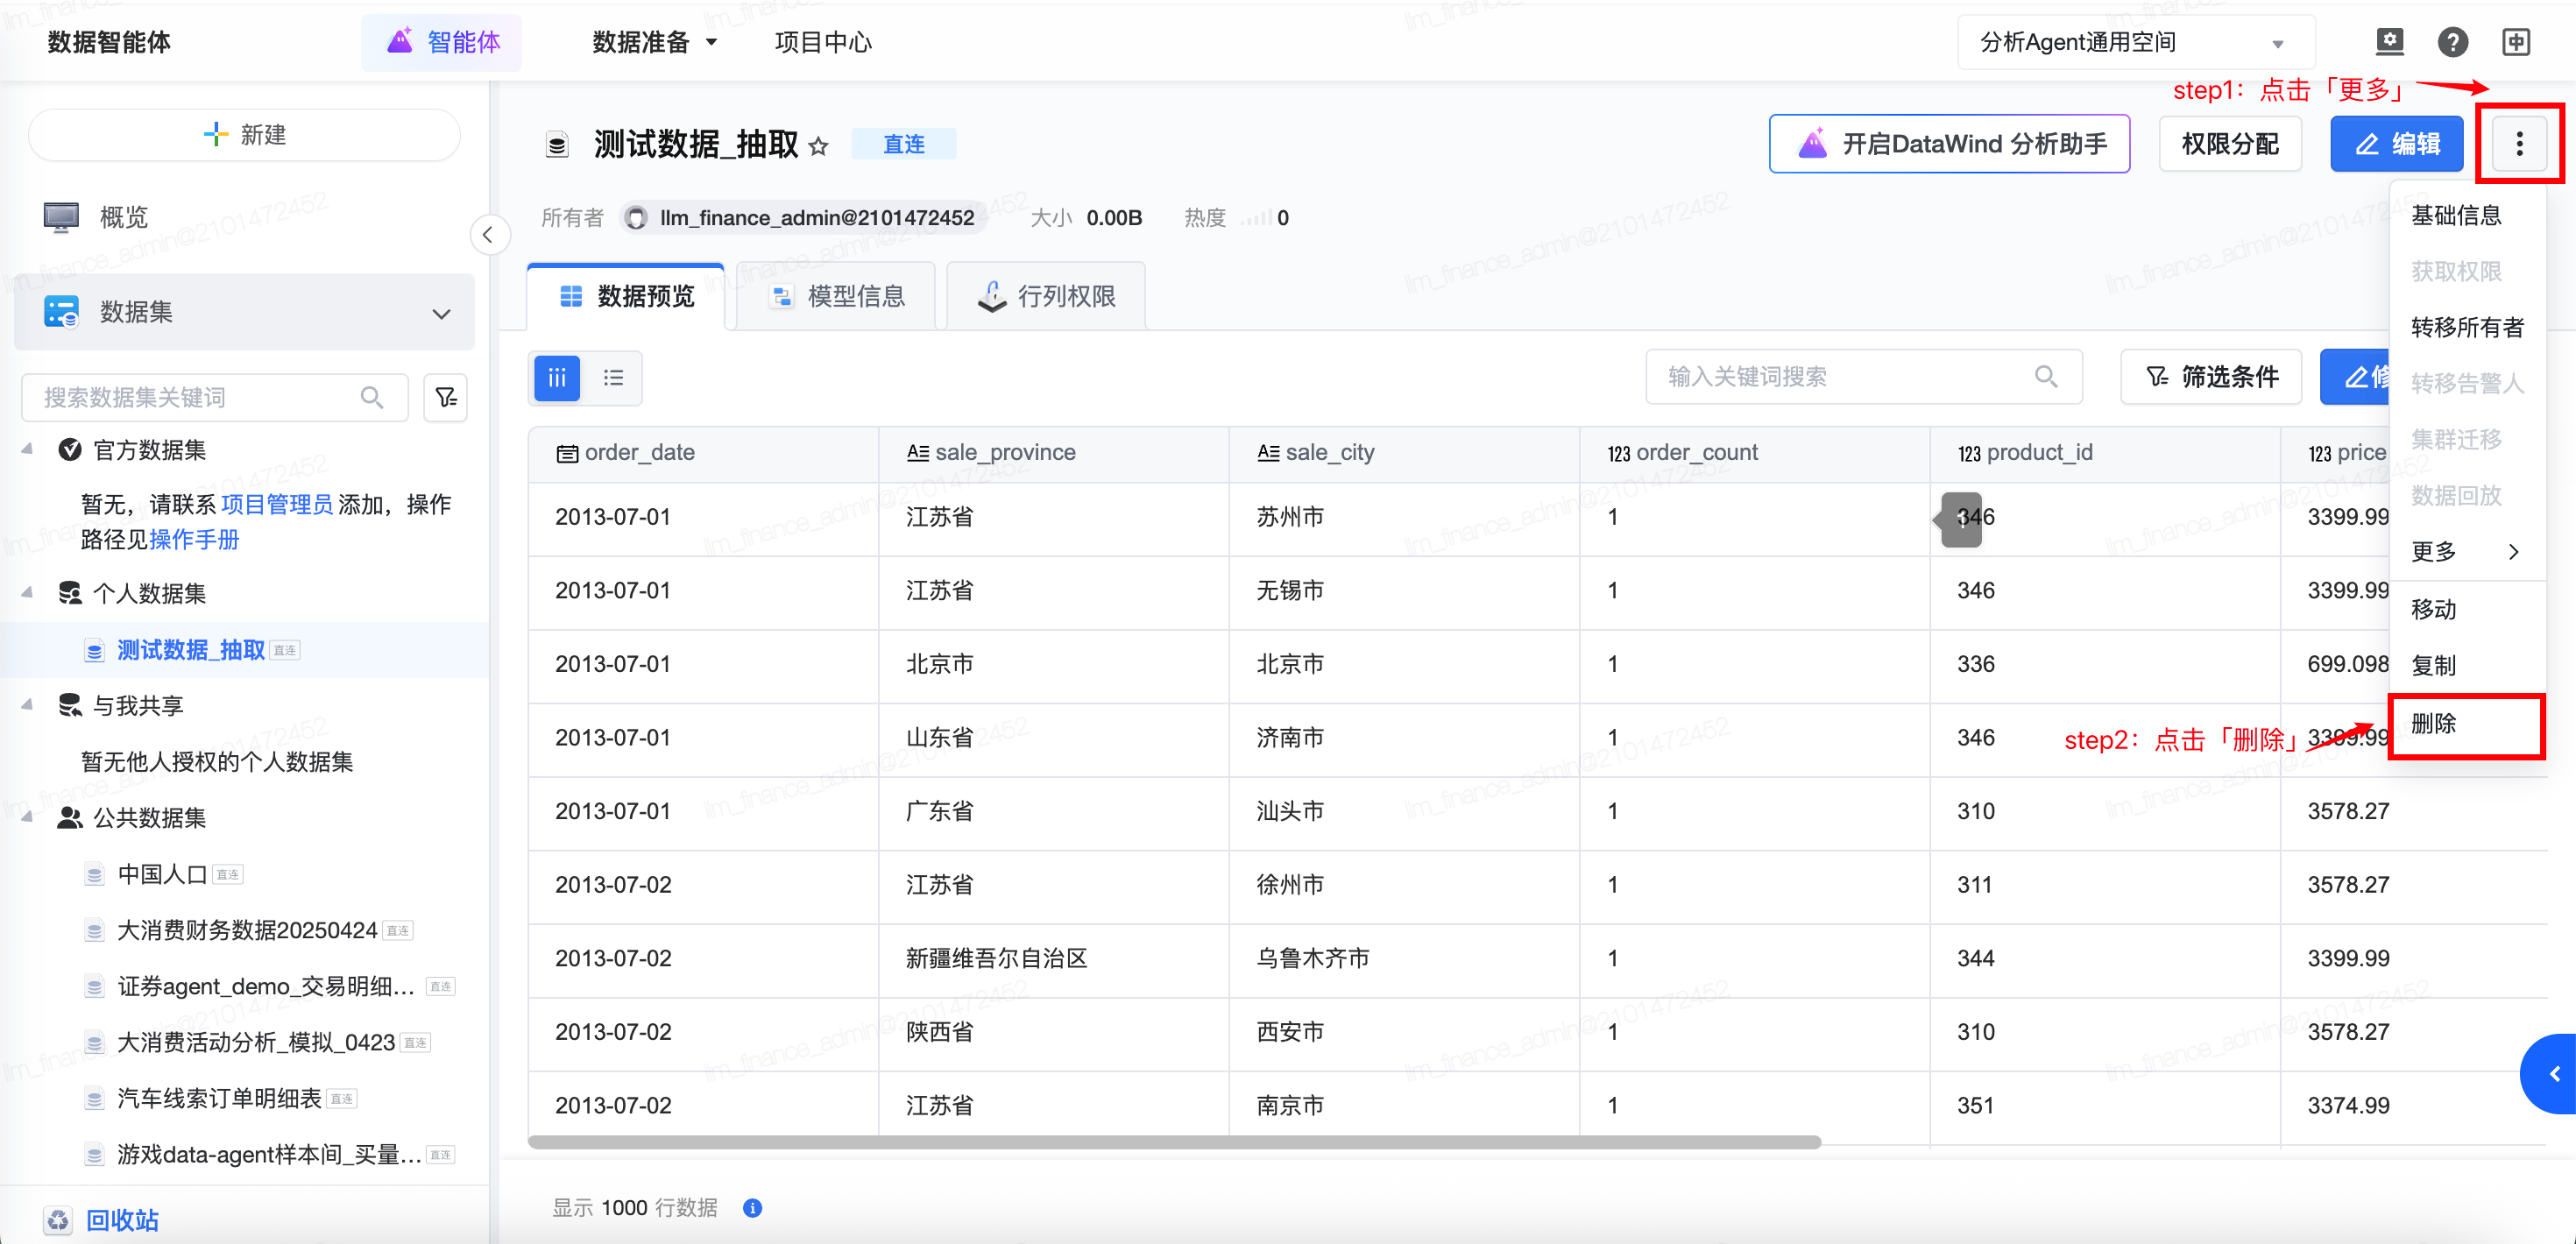Collapse the left sidebar with arrow button
This screenshot has width=2576, height=1244.
point(488,235)
